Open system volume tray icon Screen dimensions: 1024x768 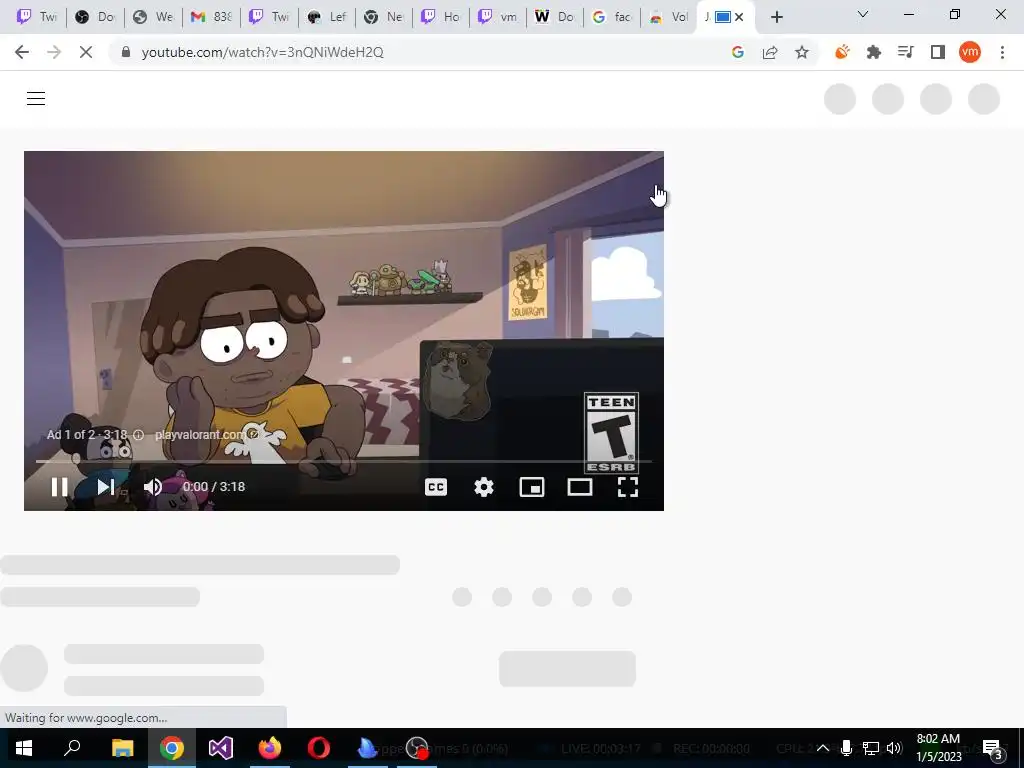(x=894, y=748)
